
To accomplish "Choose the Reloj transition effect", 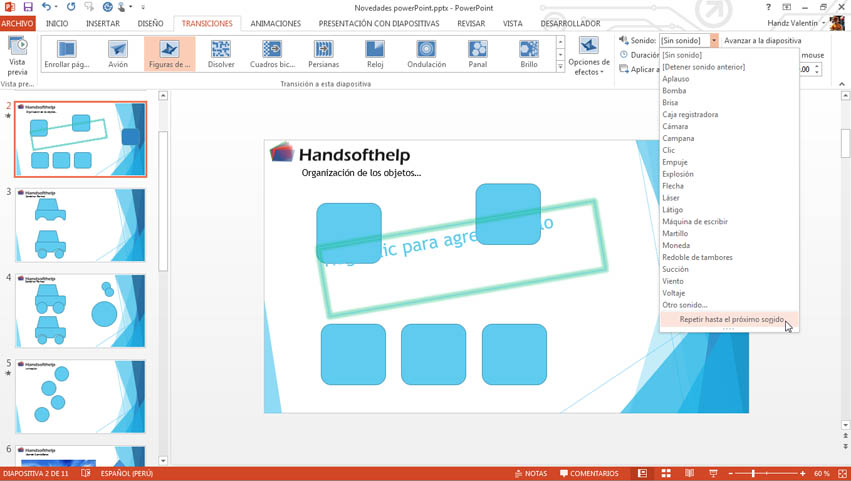I will coord(375,54).
